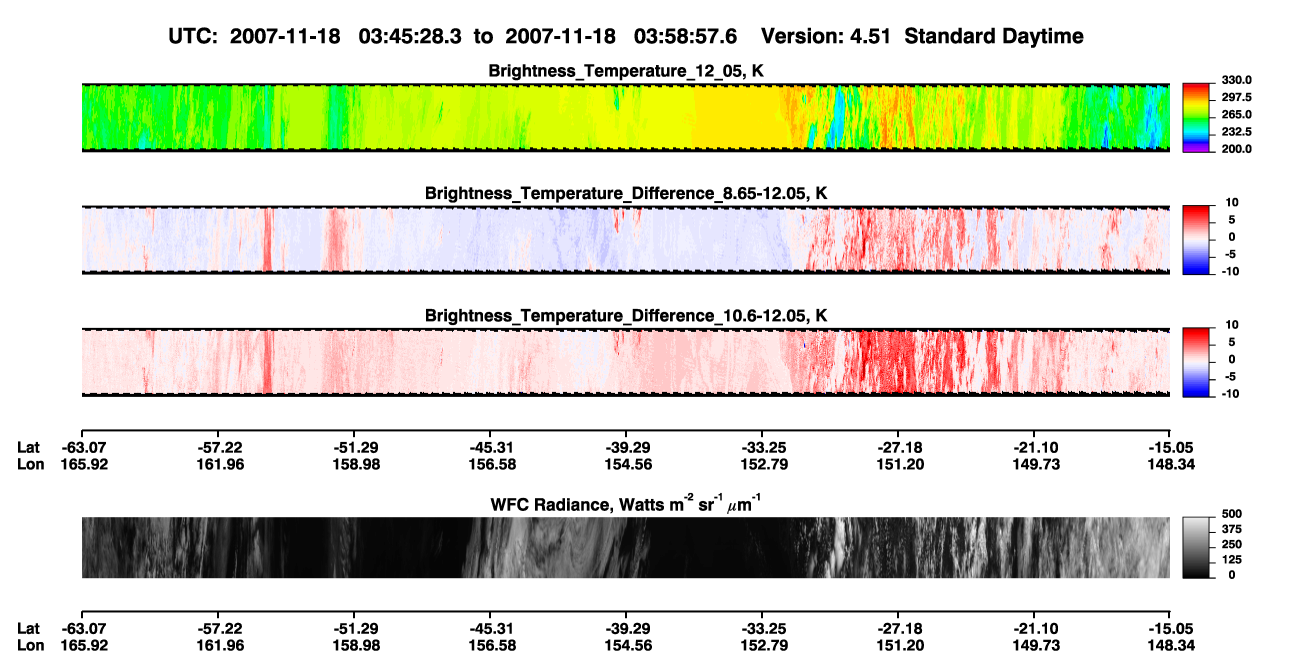The height and width of the screenshot is (667, 1300).
Task: Click longitude 149.73 on the bottom axis
Action: pos(1034,645)
